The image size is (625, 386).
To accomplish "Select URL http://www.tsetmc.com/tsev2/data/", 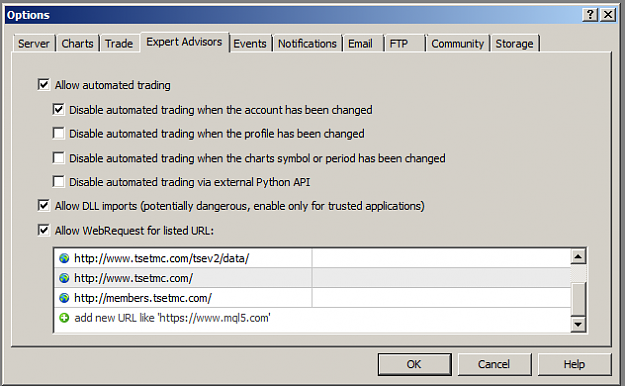I will 162,258.
